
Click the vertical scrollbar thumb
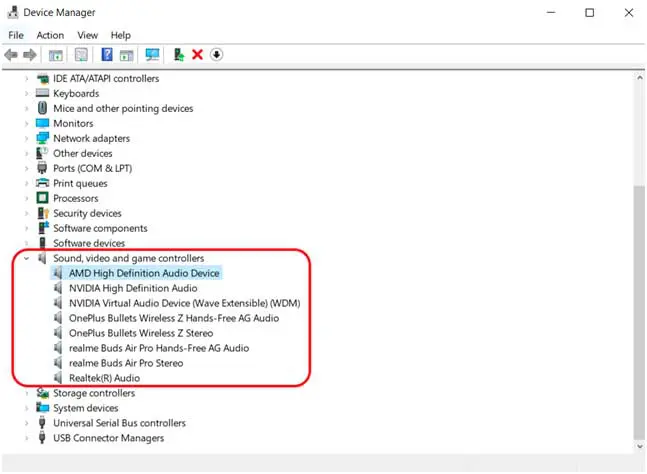point(639,313)
